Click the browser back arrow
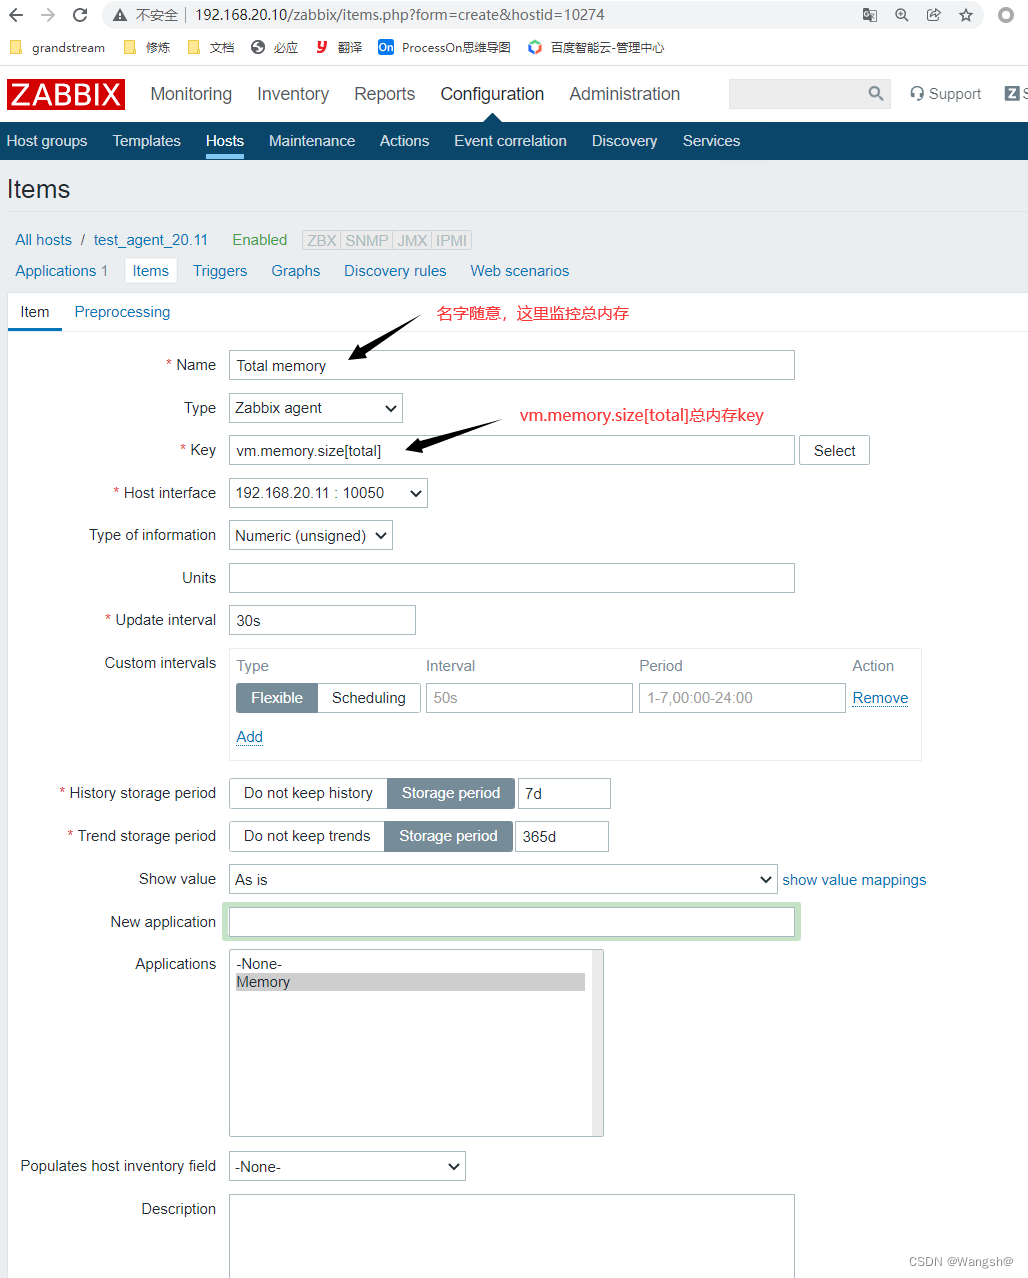This screenshot has height=1278, width=1028. pyautogui.click(x=16, y=15)
